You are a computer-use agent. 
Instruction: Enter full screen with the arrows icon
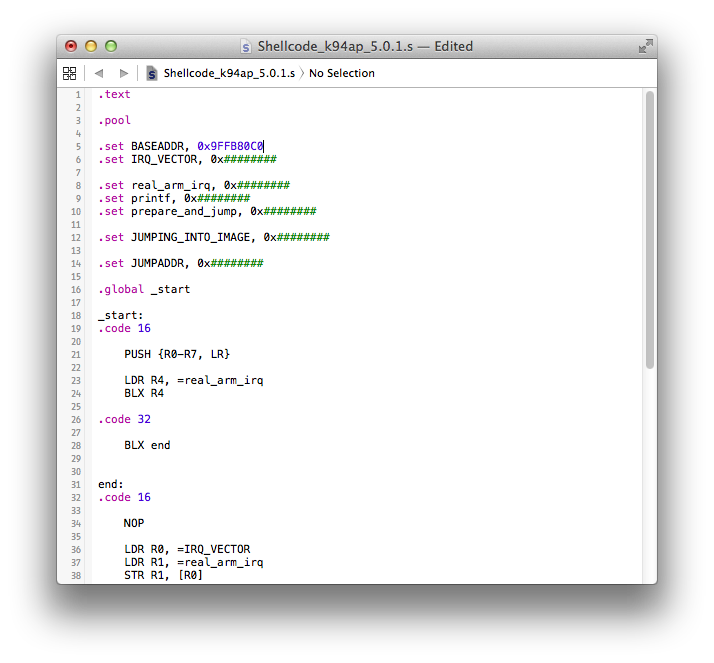coord(645,46)
